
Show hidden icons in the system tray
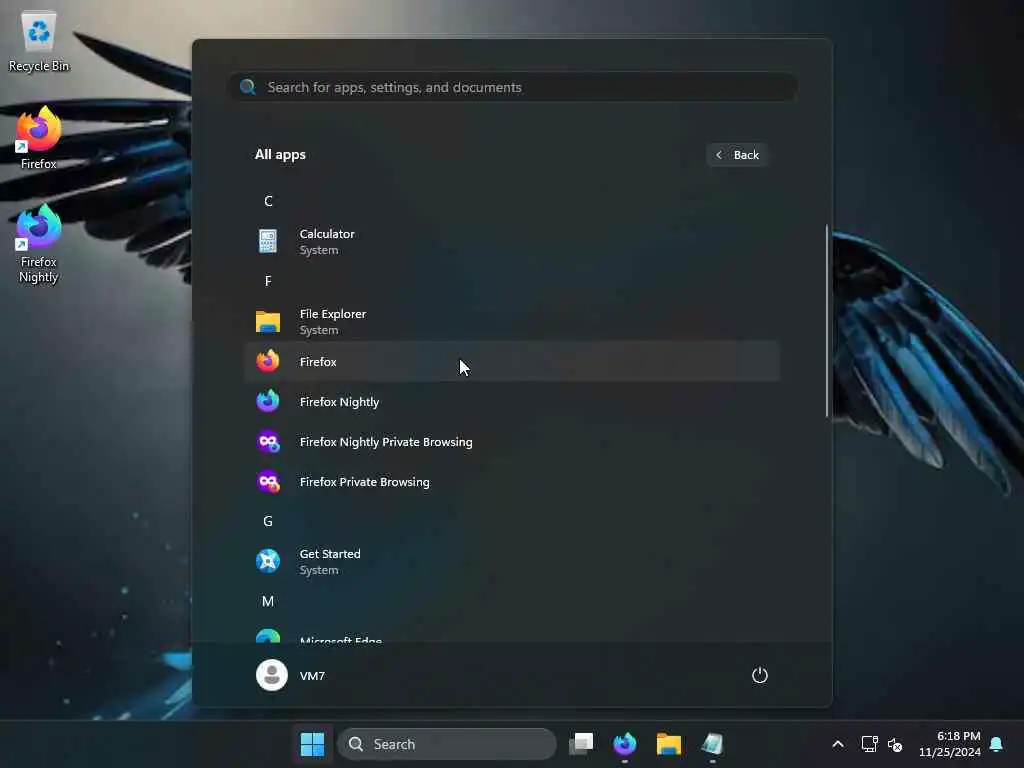click(838, 744)
